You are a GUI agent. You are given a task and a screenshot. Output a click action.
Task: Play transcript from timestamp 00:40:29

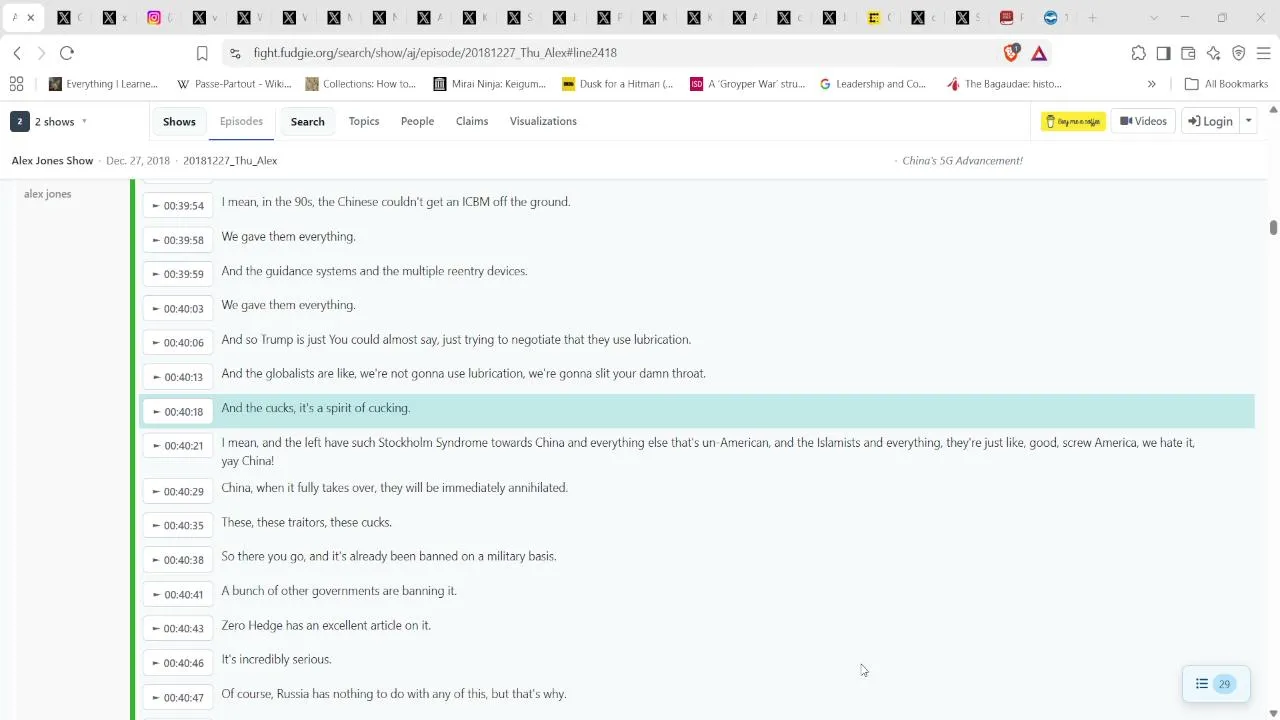coord(178,492)
